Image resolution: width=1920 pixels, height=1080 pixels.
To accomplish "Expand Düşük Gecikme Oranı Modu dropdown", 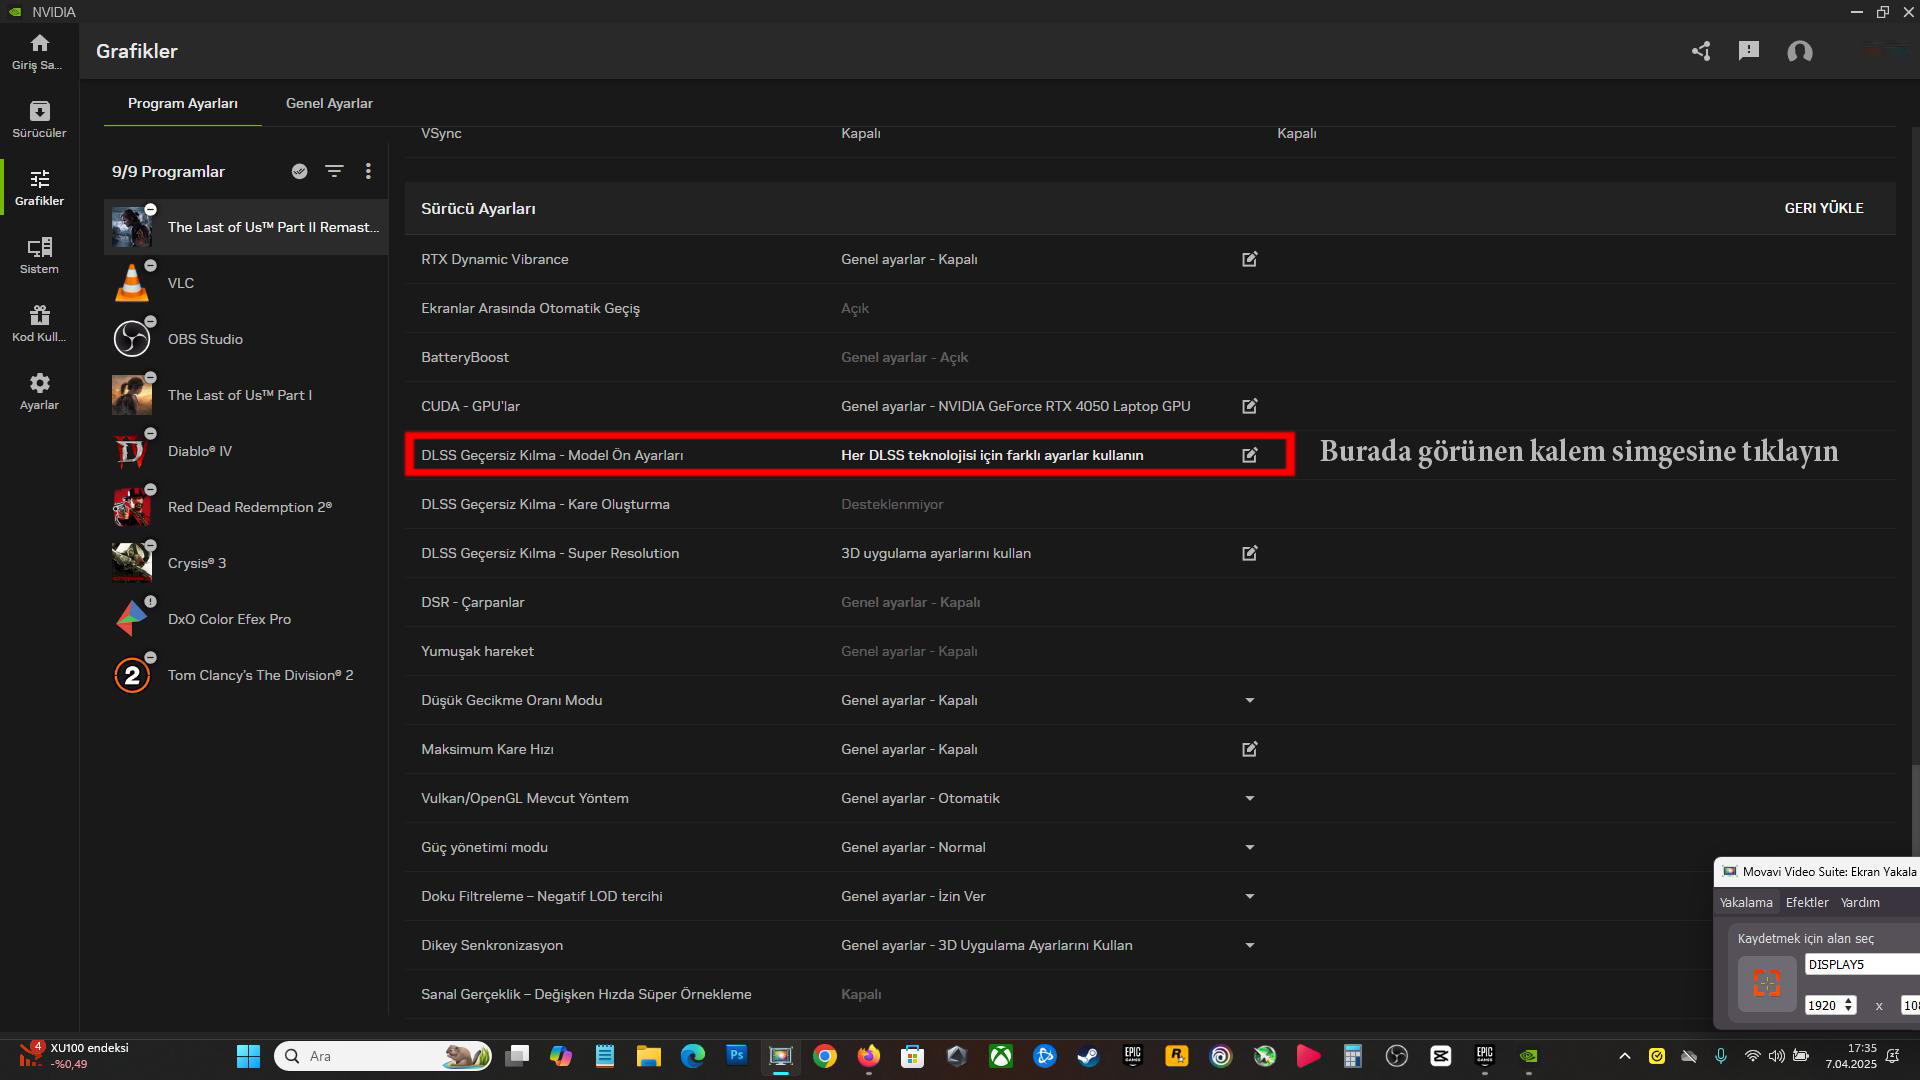I will [x=1249, y=700].
